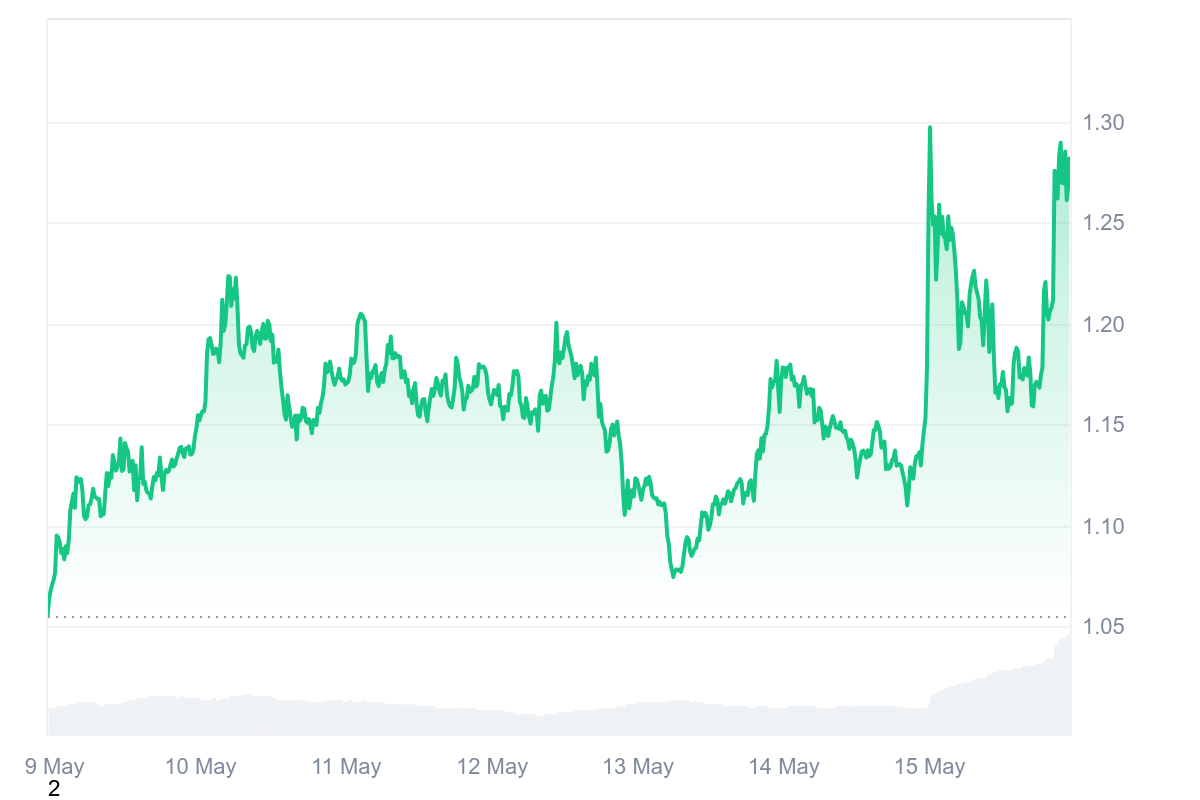The image size is (1200, 800).
Task: Click the price line's starting point on 9 May
Action: tap(48, 615)
